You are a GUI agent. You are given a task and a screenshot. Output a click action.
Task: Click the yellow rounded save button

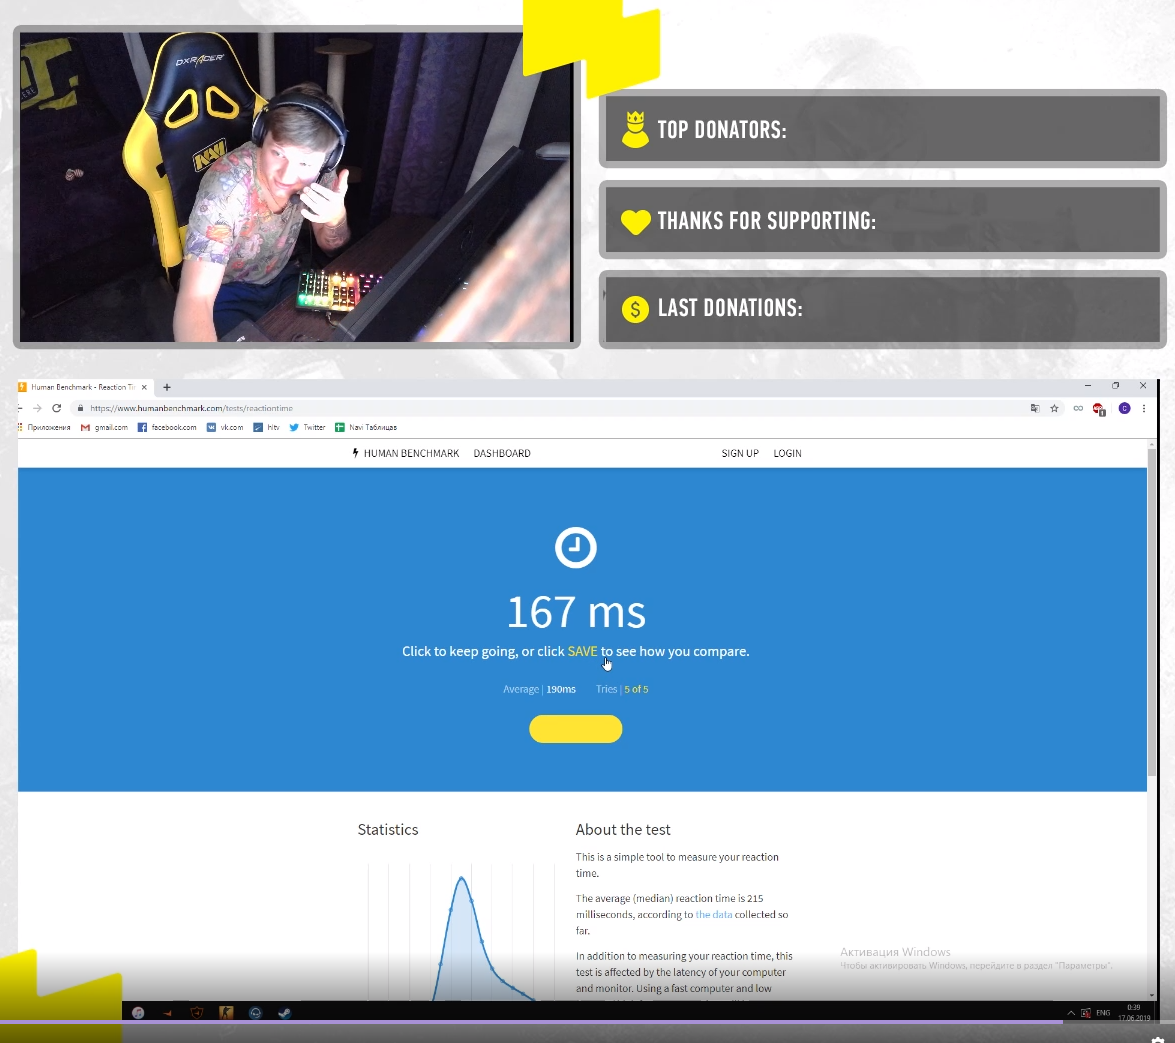(x=576, y=729)
